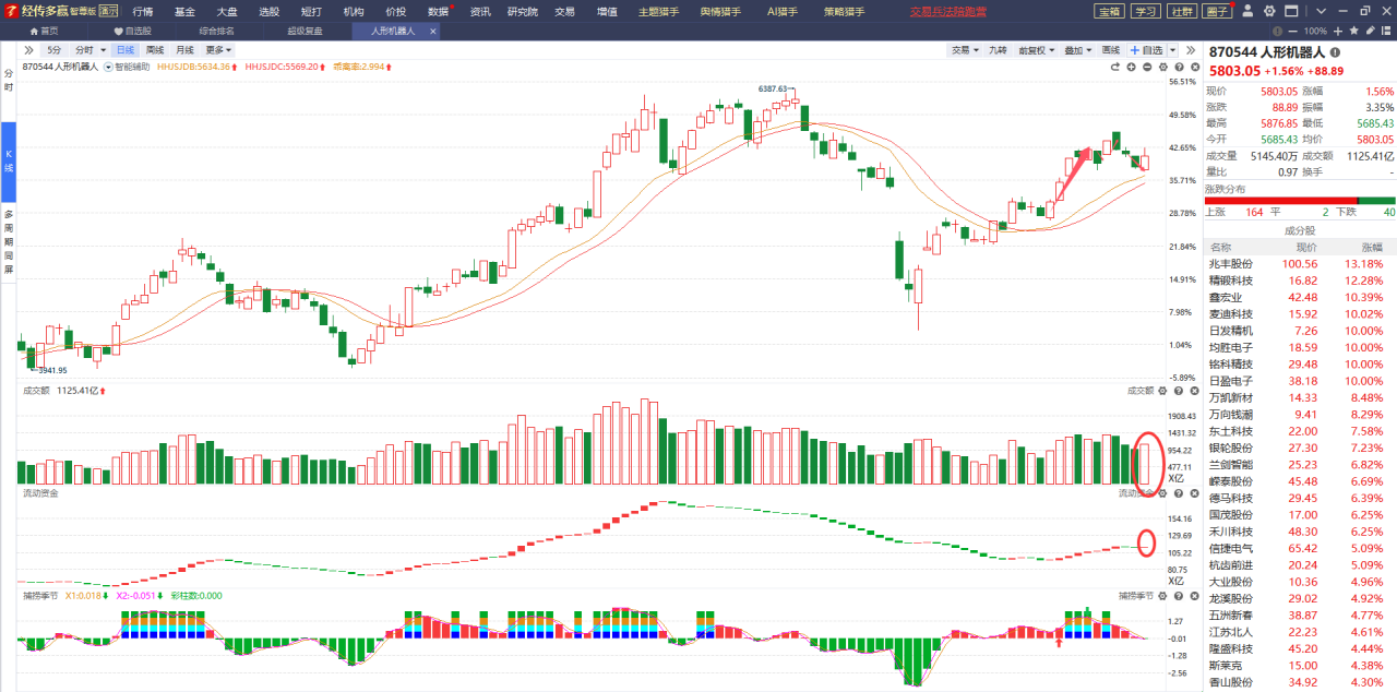Open settings gear of 成交额 panel
The width and height of the screenshot is (1397, 693).
[1163, 391]
